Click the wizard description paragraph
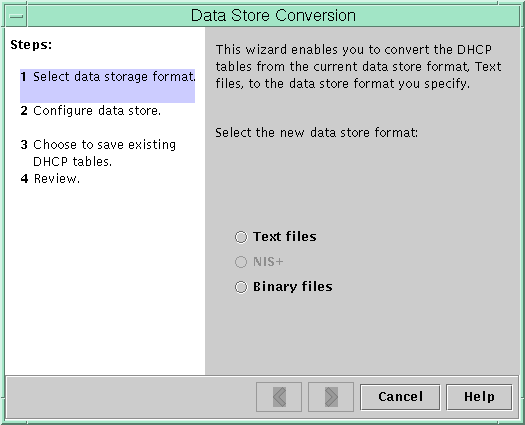 click(358, 67)
